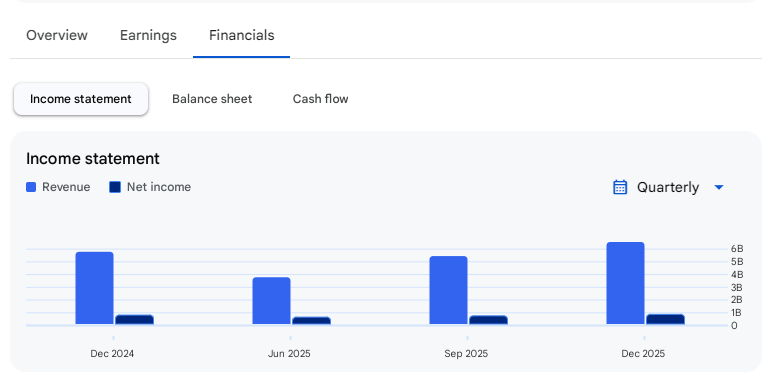
Task: Click the Dec 2024 axis label
Action: [x=112, y=354]
